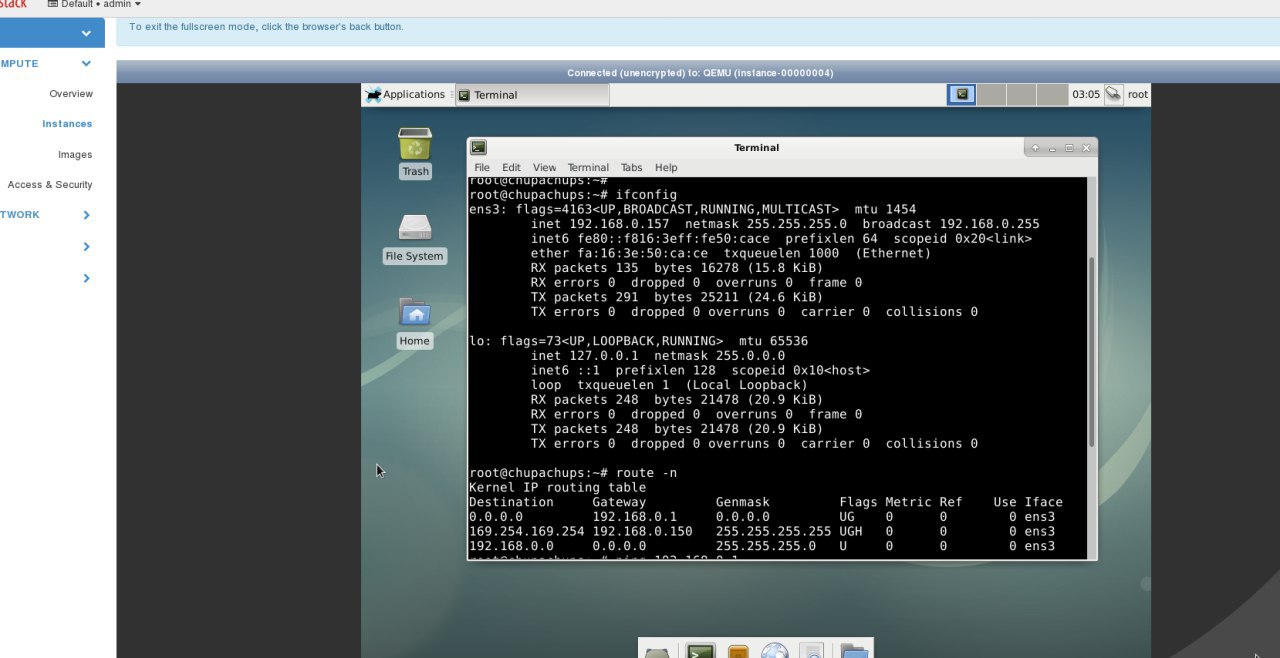Roll up the Terminal window with arrow button
Image resolution: width=1280 pixels, height=658 pixels.
1035,148
